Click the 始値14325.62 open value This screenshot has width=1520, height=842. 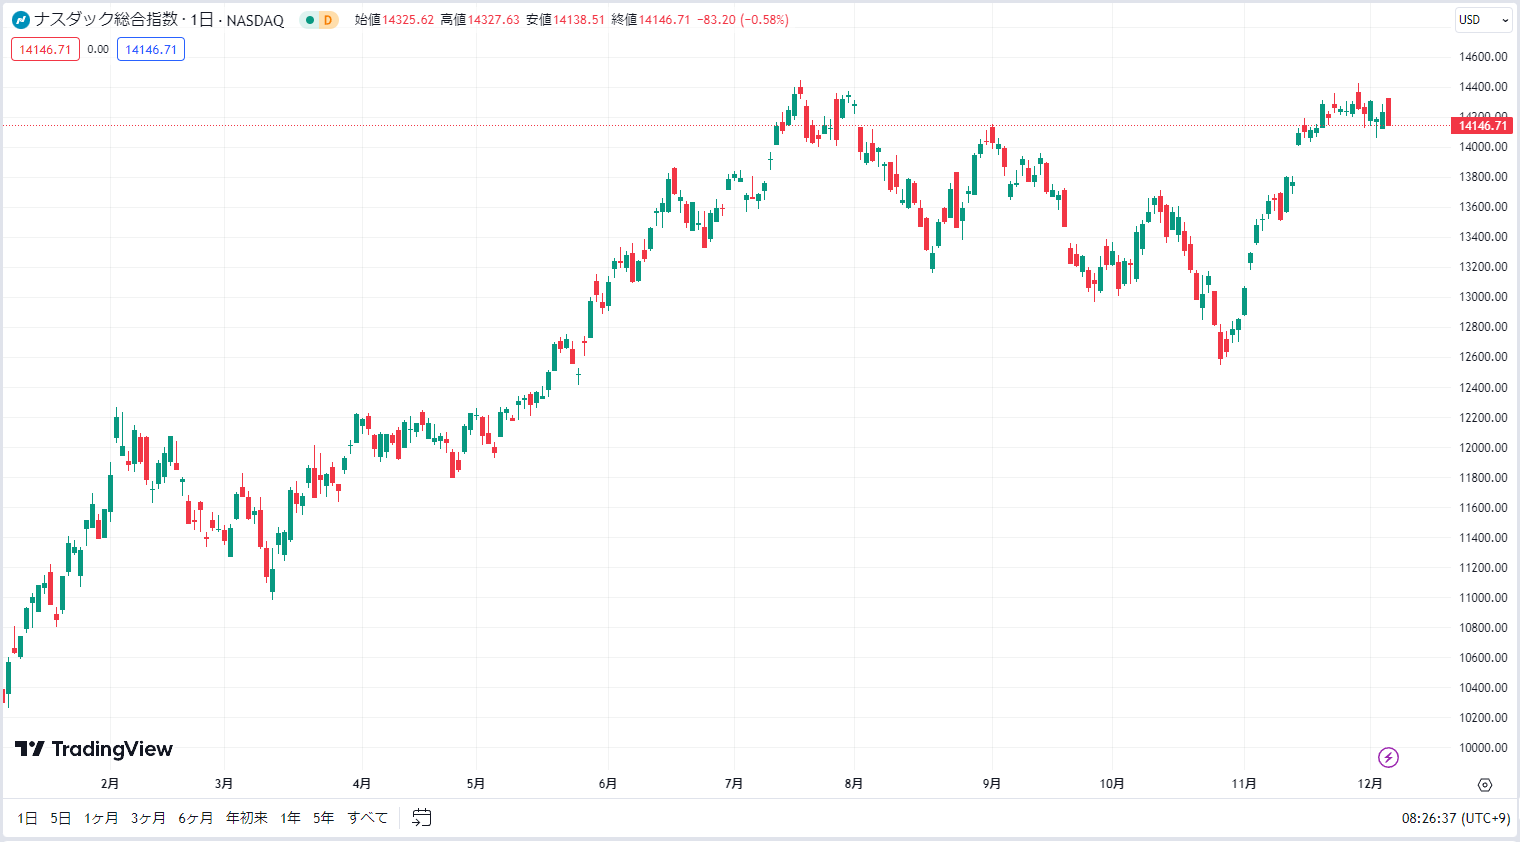point(395,20)
